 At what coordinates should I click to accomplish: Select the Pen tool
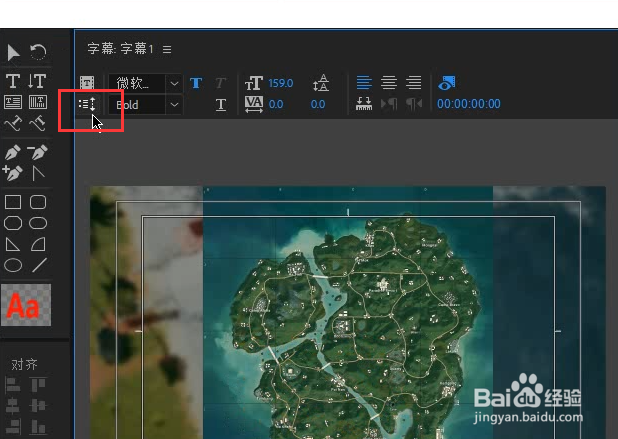[13, 152]
